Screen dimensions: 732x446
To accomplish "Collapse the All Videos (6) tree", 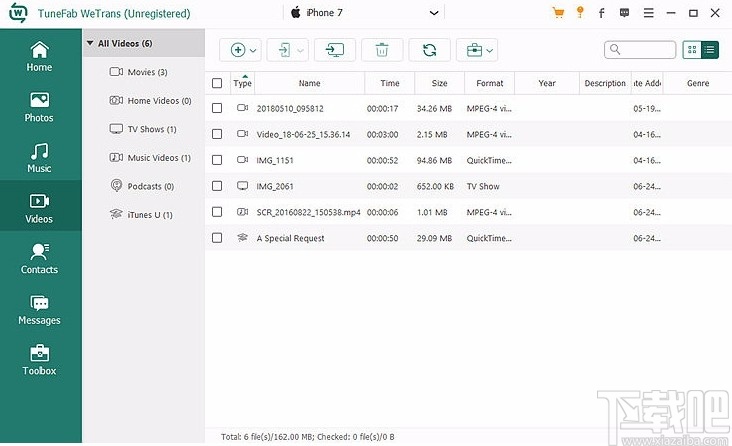I will 90,43.
